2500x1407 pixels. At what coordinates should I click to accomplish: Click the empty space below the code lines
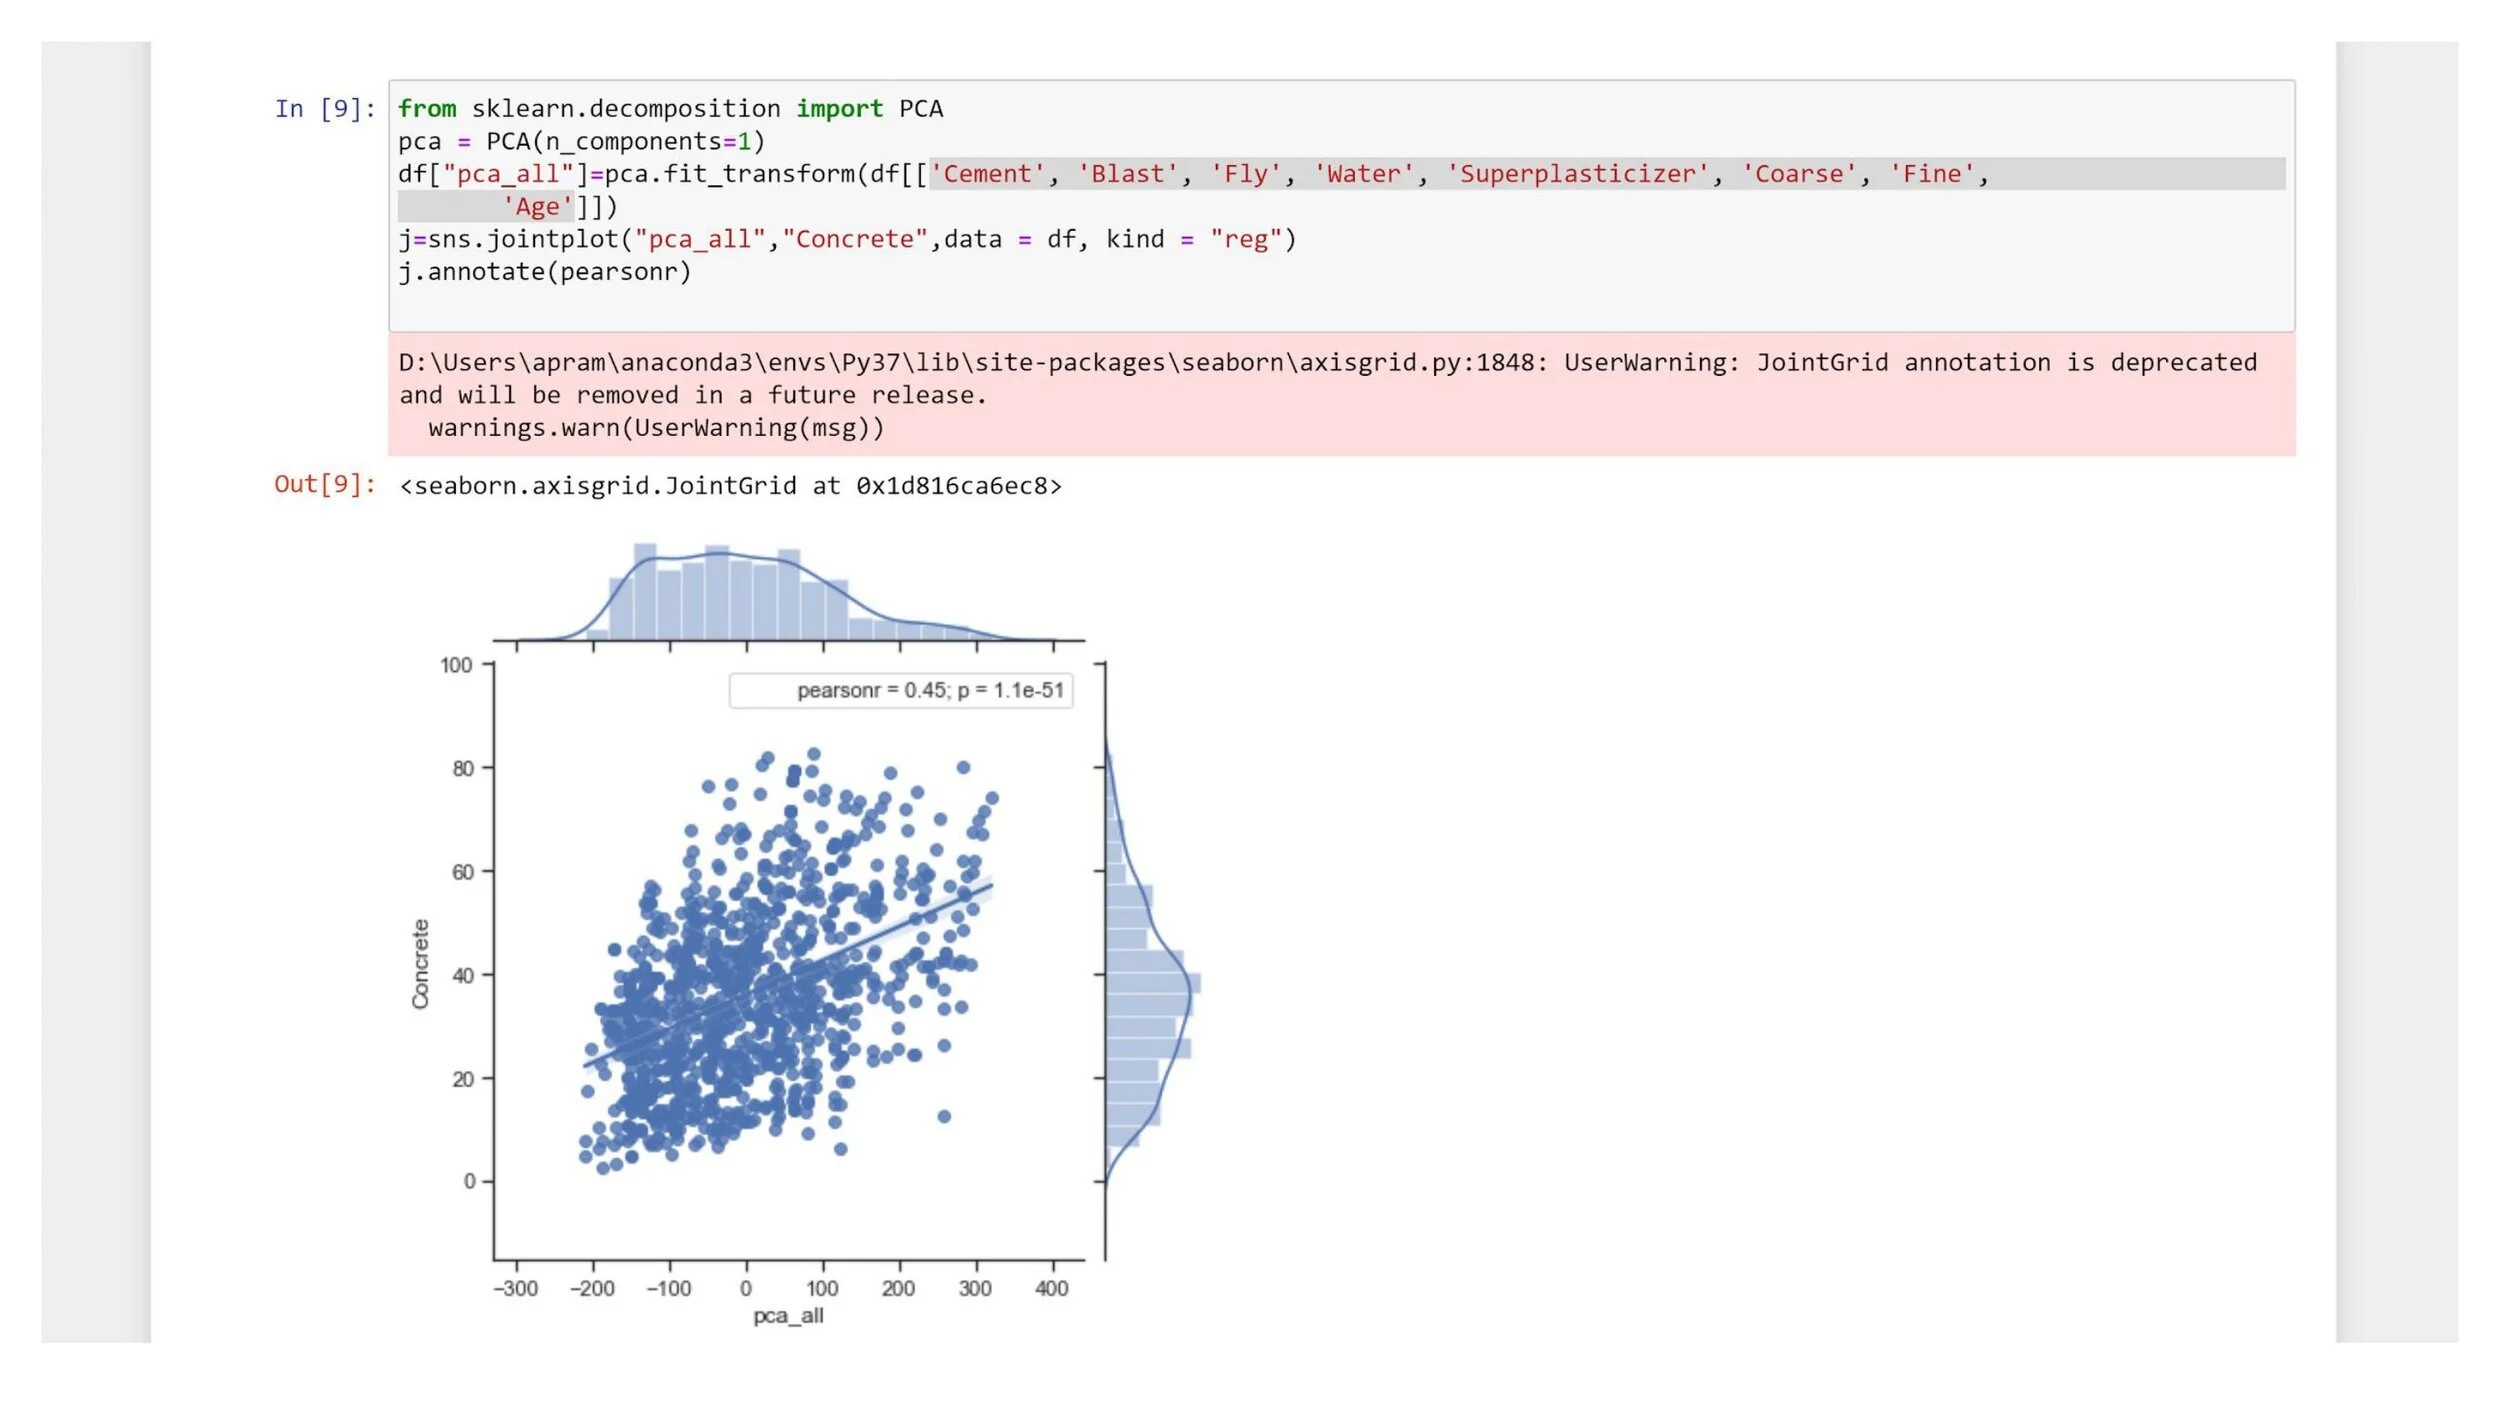pos(1340,307)
